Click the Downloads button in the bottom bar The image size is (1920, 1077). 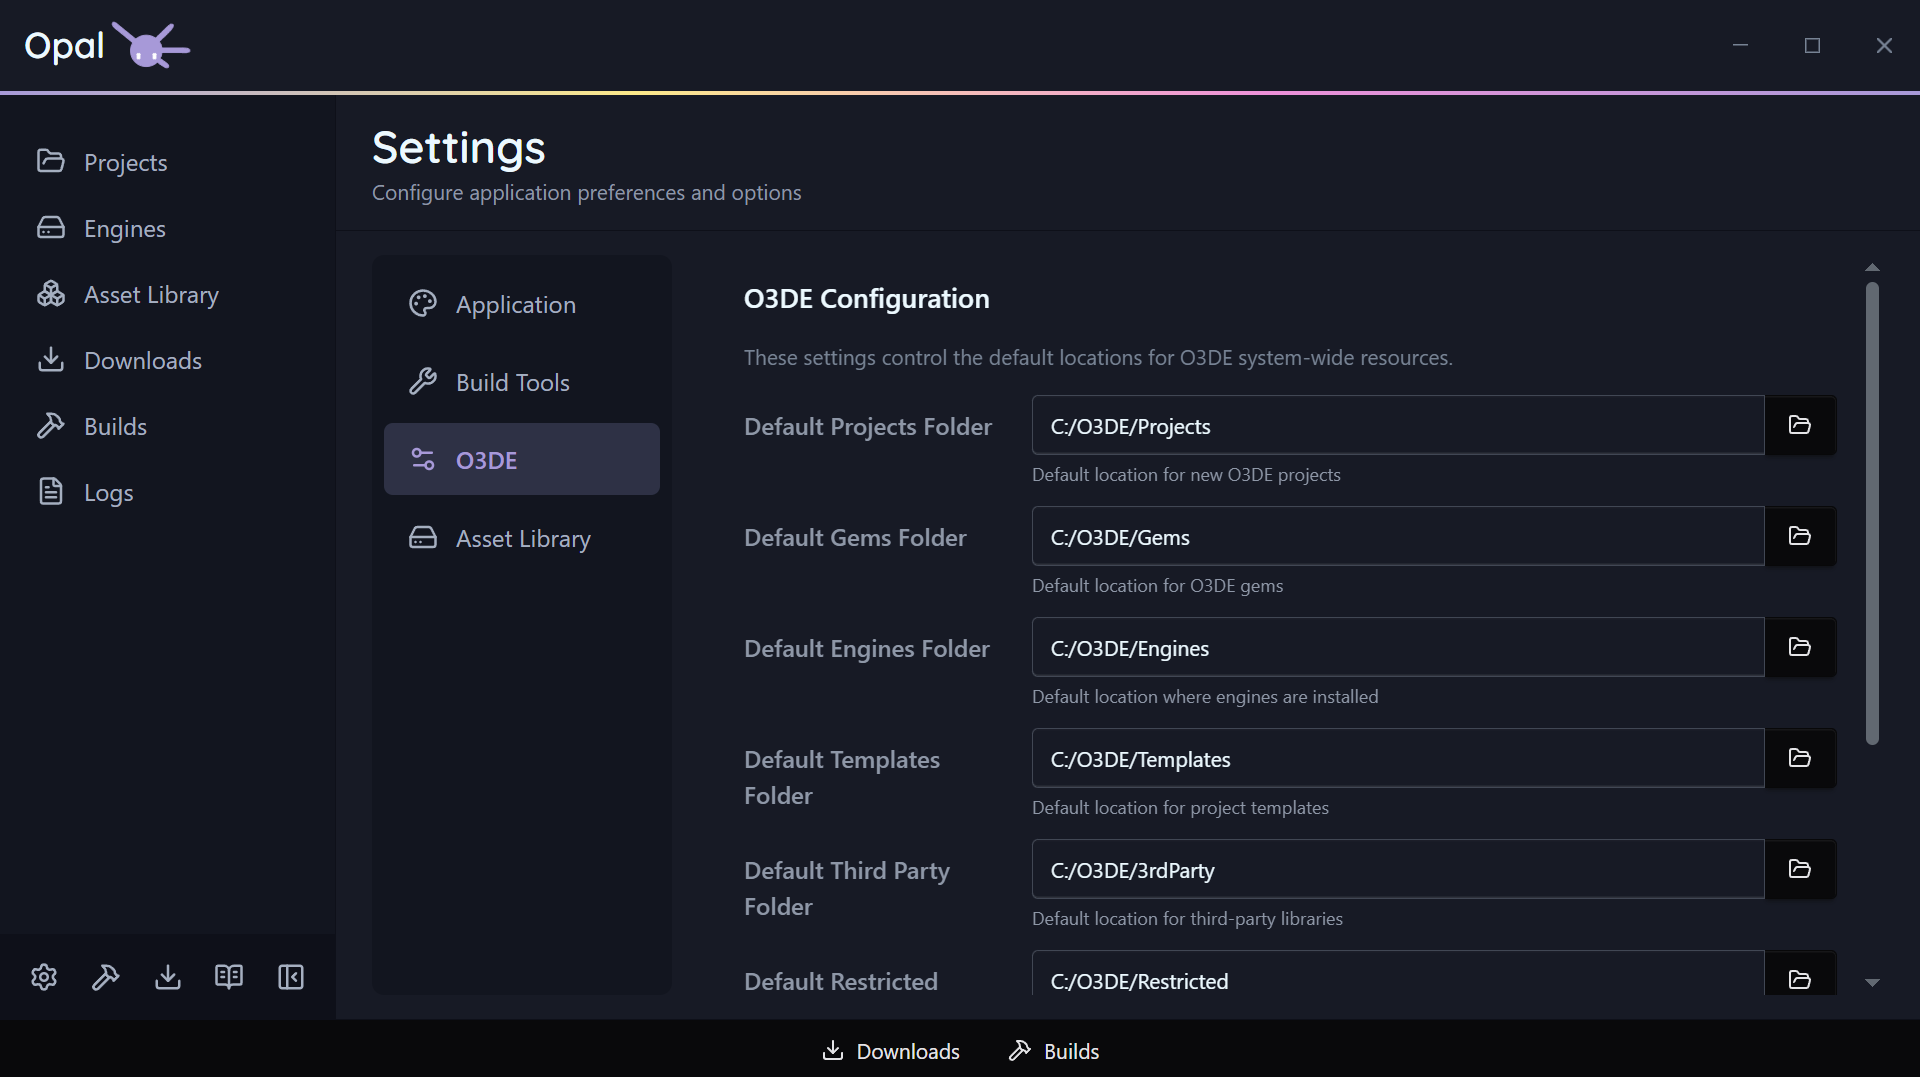click(891, 1051)
